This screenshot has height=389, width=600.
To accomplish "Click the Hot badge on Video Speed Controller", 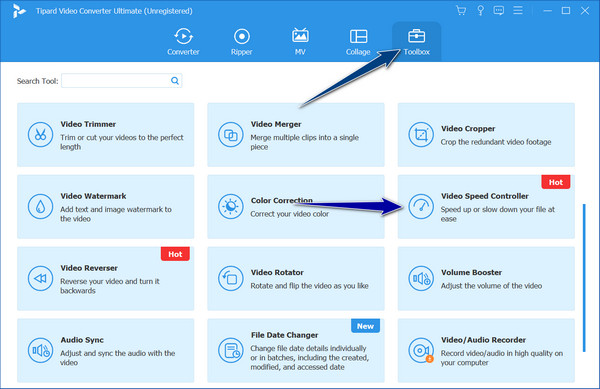I will (556, 182).
